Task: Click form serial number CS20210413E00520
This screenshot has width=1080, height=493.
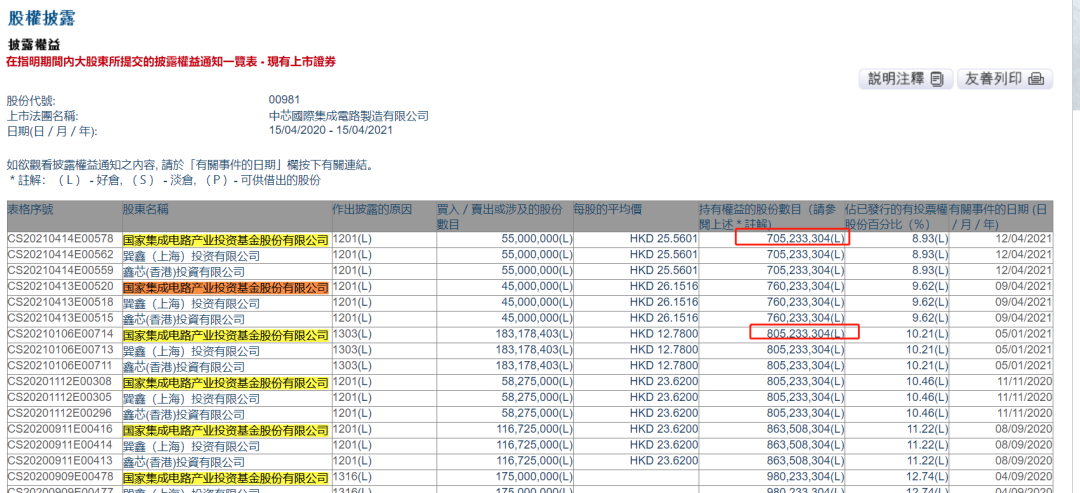Action: (x=59, y=286)
